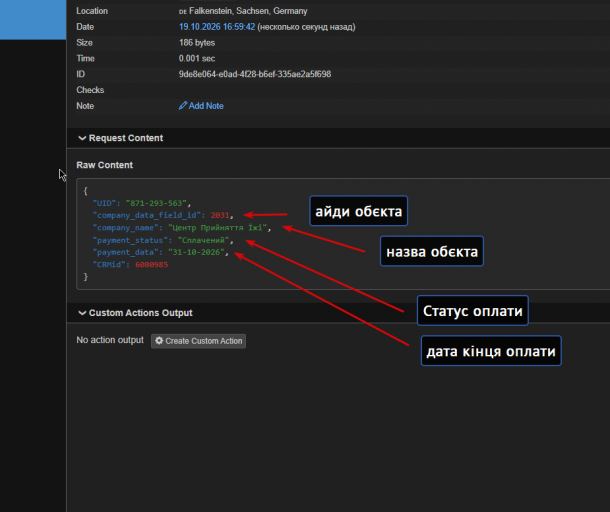Select the highlighted blue request in sidebar

click(33, 19)
